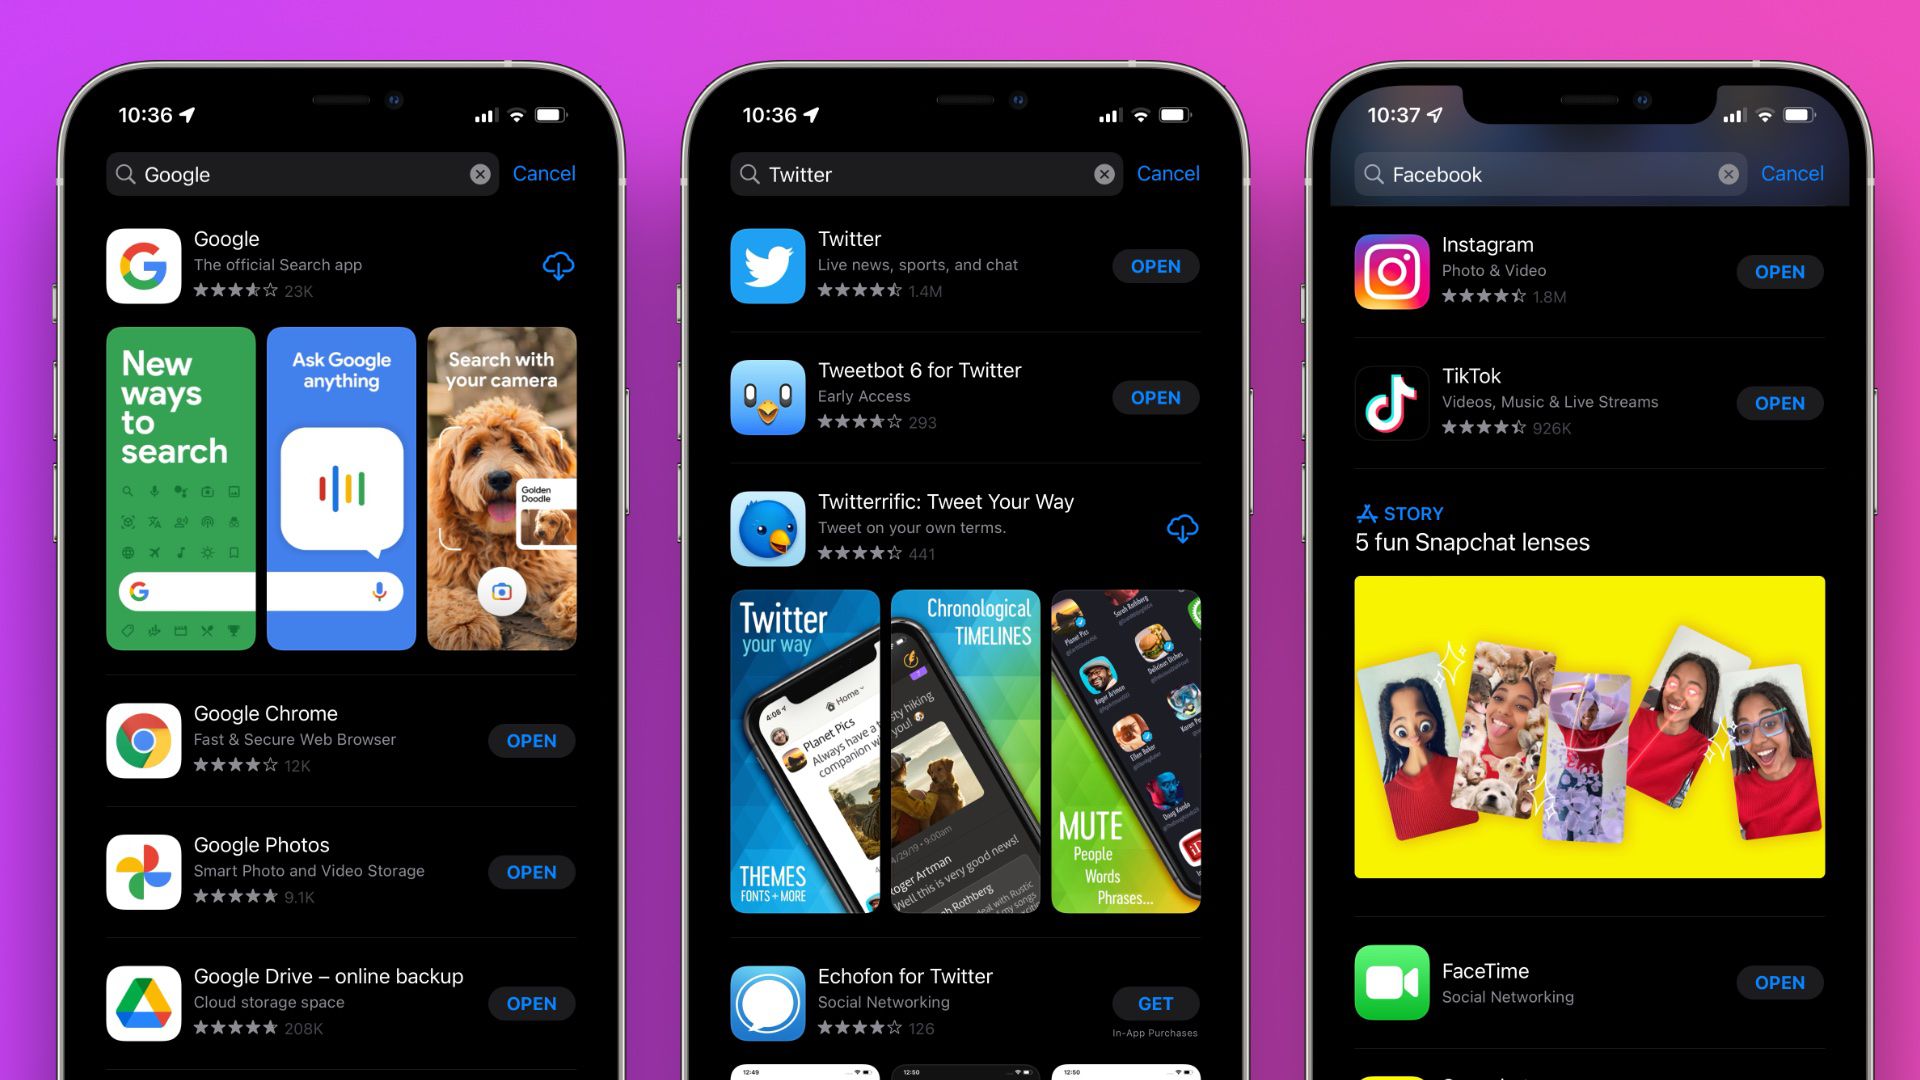Tap battery indicator in status bar
This screenshot has height=1080, width=1920.
[555, 116]
